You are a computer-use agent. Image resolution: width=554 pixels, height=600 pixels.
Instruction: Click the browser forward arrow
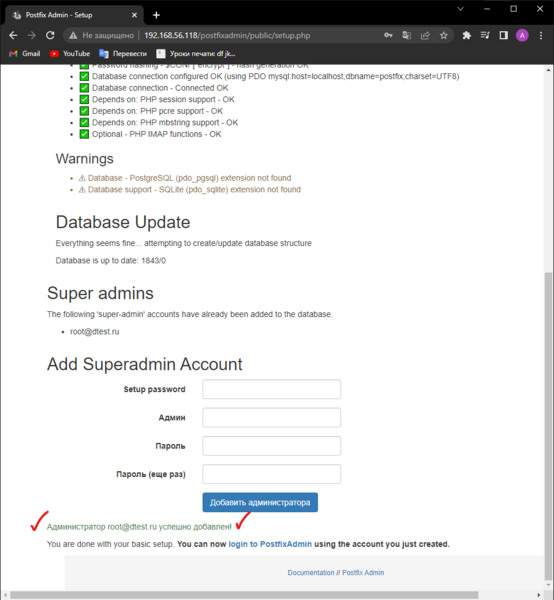[32, 36]
